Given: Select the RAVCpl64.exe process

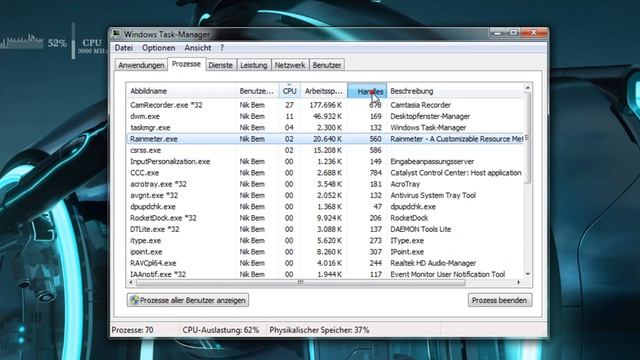Looking at the screenshot, I should pyautogui.click(x=325, y=263).
